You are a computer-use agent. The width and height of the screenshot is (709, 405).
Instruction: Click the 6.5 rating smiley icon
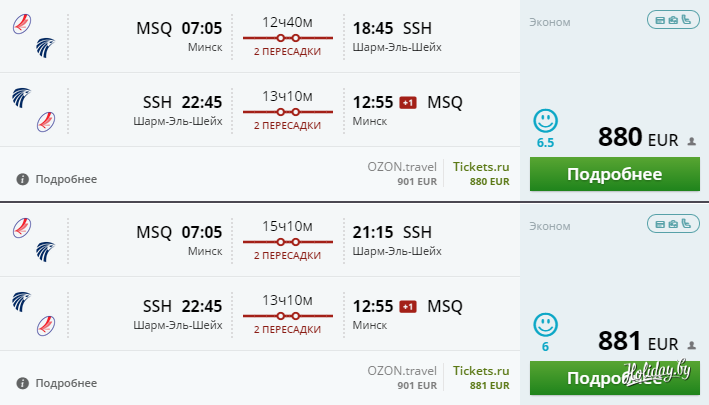545,122
